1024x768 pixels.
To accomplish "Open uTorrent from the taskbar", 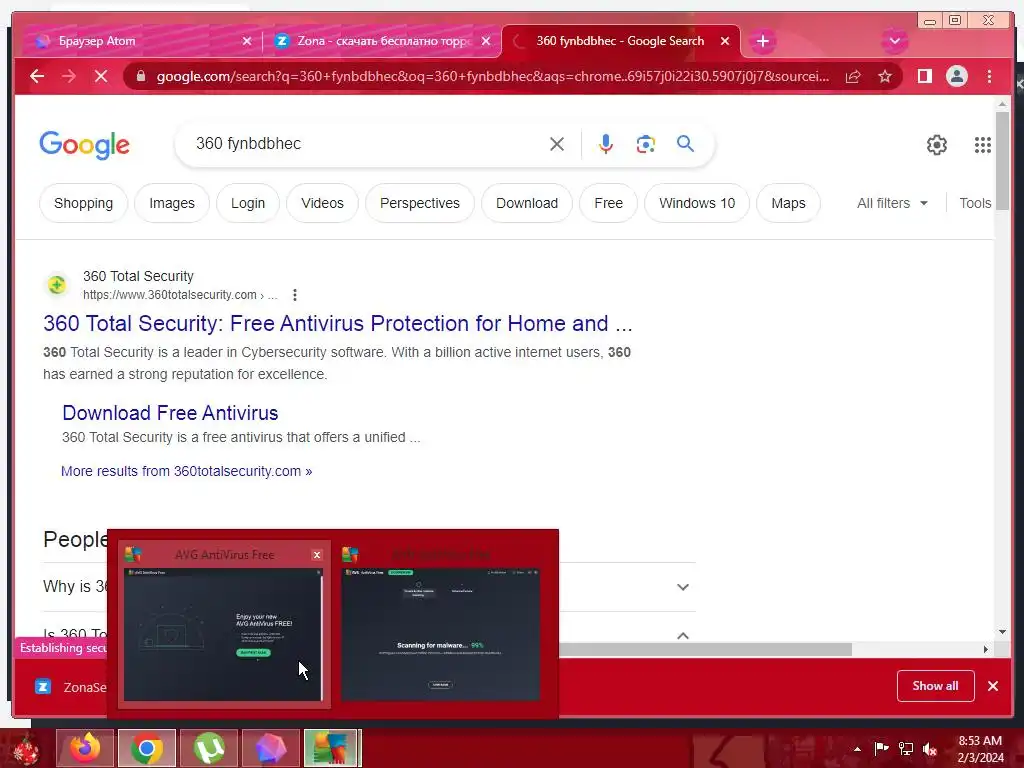I will [209, 748].
